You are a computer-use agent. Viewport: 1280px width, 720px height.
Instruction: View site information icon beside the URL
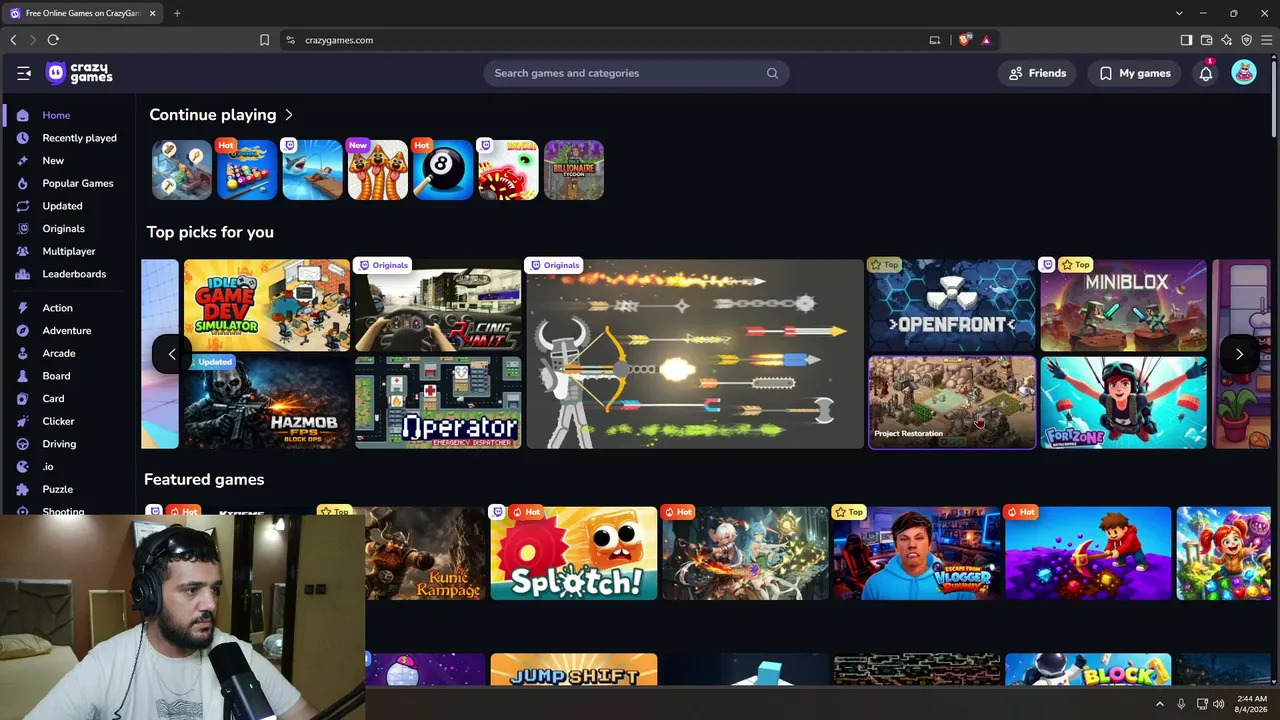click(x=290, y=40)
